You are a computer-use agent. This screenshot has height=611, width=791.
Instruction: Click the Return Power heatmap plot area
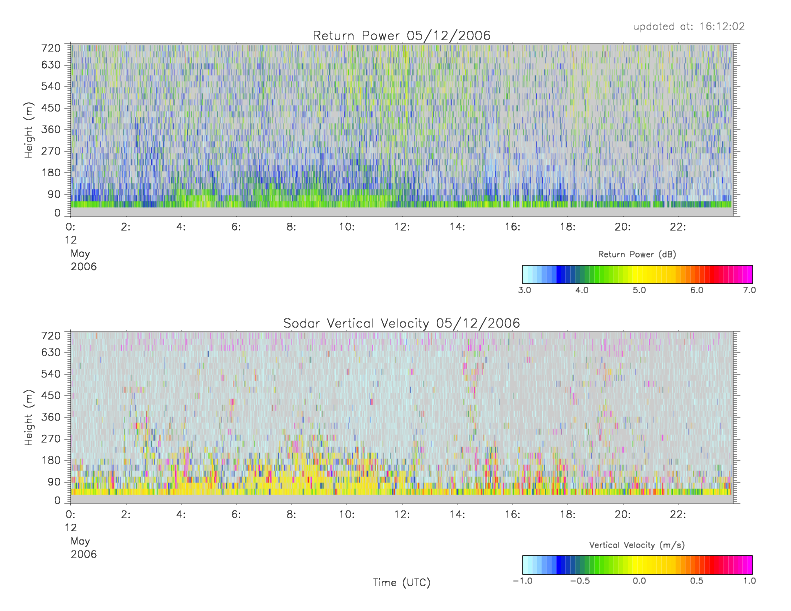pos(402,130)
